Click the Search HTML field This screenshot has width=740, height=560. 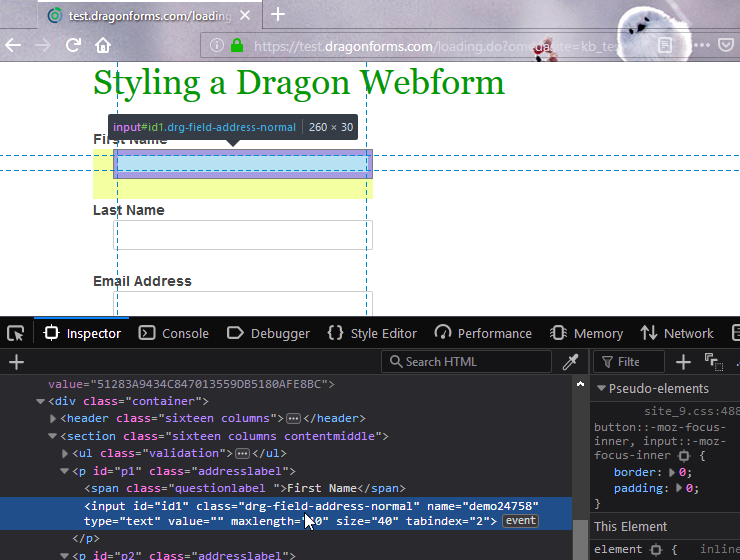tap(472, 362)
